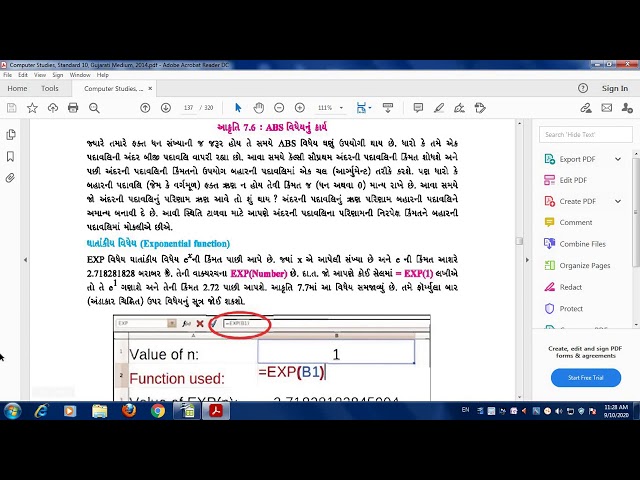Open the Sign menu
The width and height of the screenshot is (640, 480).
point(58,75)
